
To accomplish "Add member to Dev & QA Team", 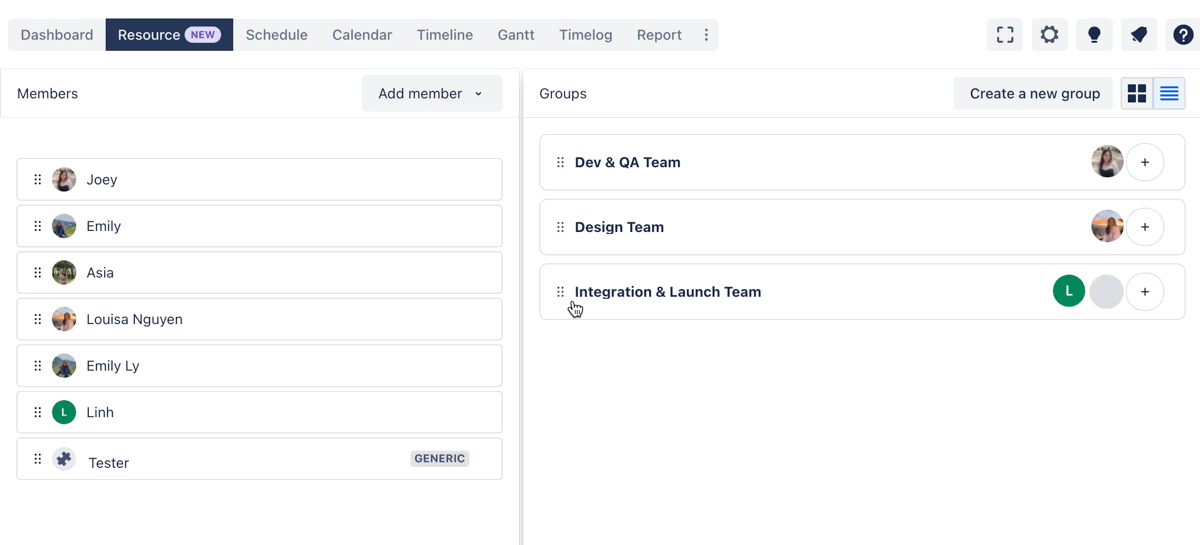I will click(1145, 162).
